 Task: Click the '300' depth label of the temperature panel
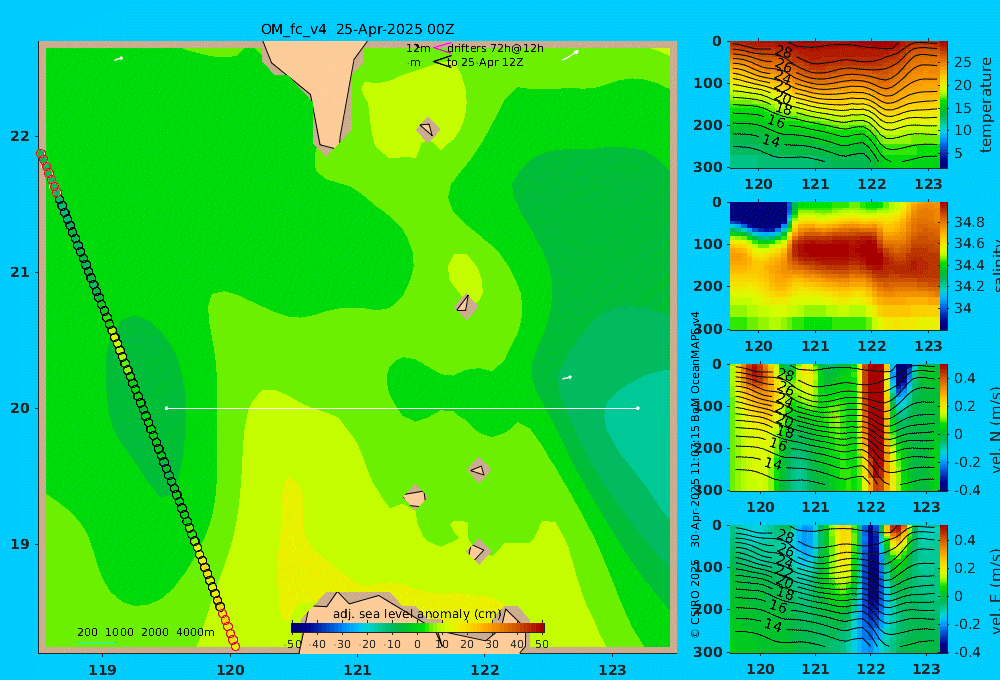708,167
